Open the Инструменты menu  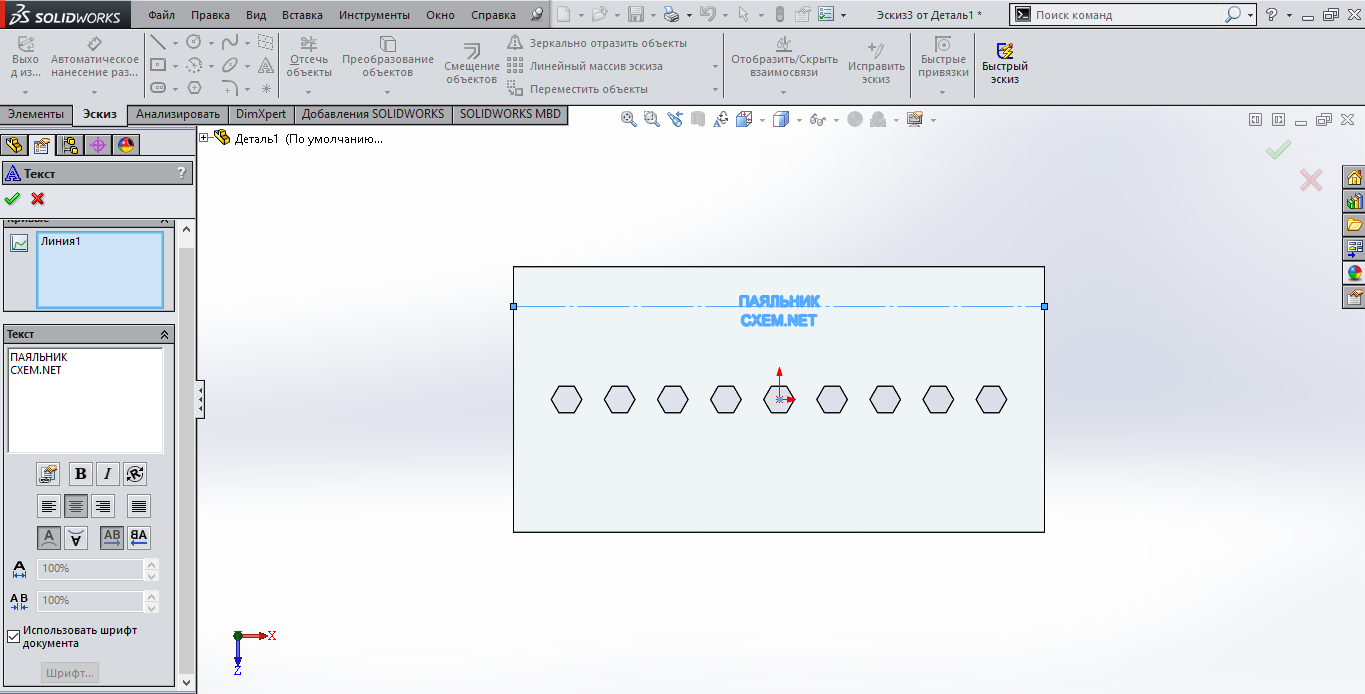[374, 15]
